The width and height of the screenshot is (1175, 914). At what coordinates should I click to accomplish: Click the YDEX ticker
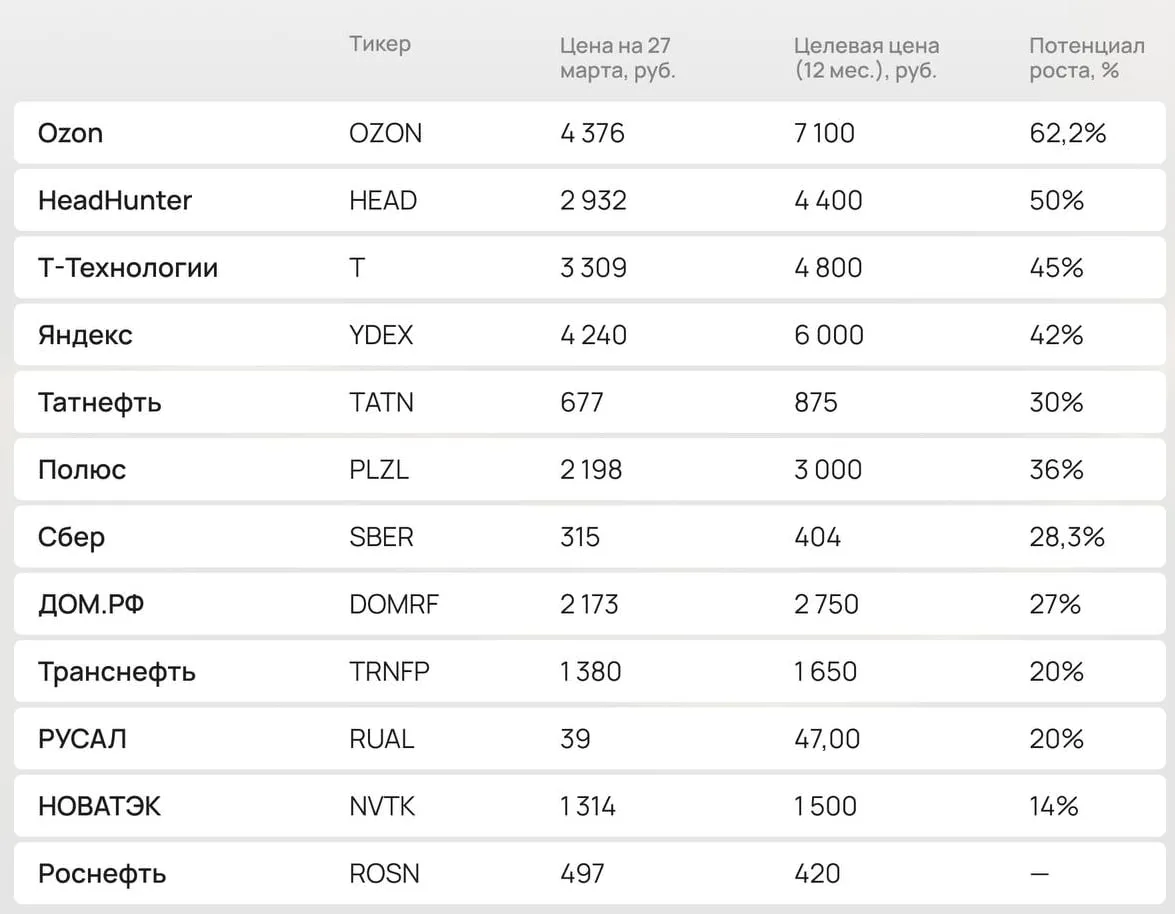point(381,335)
